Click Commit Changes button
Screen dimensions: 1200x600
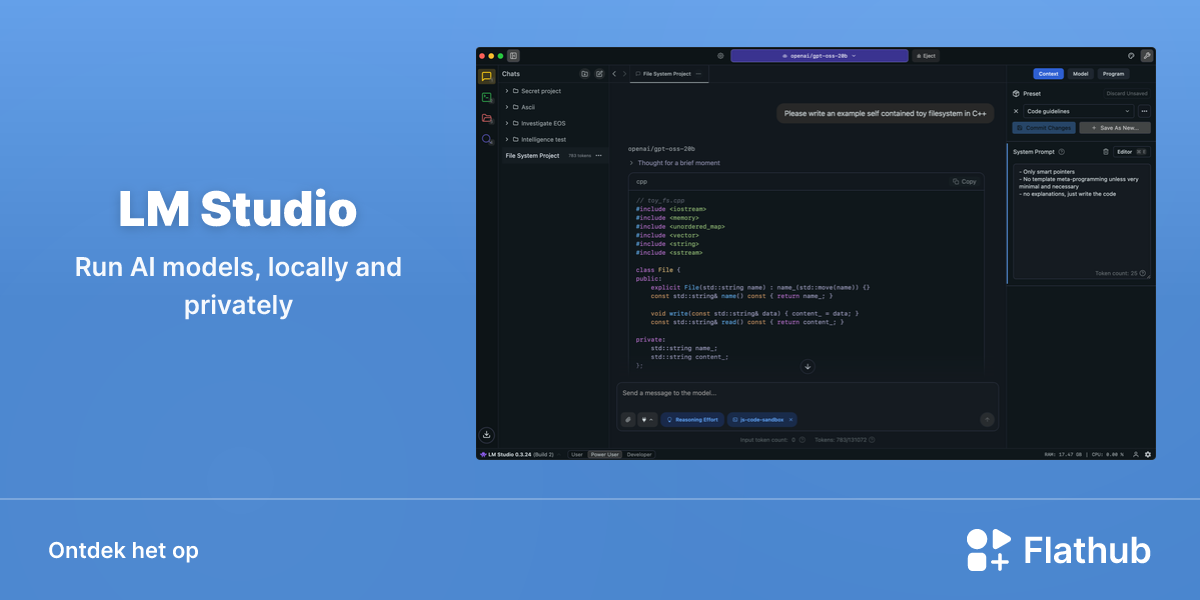point(1044,128)
